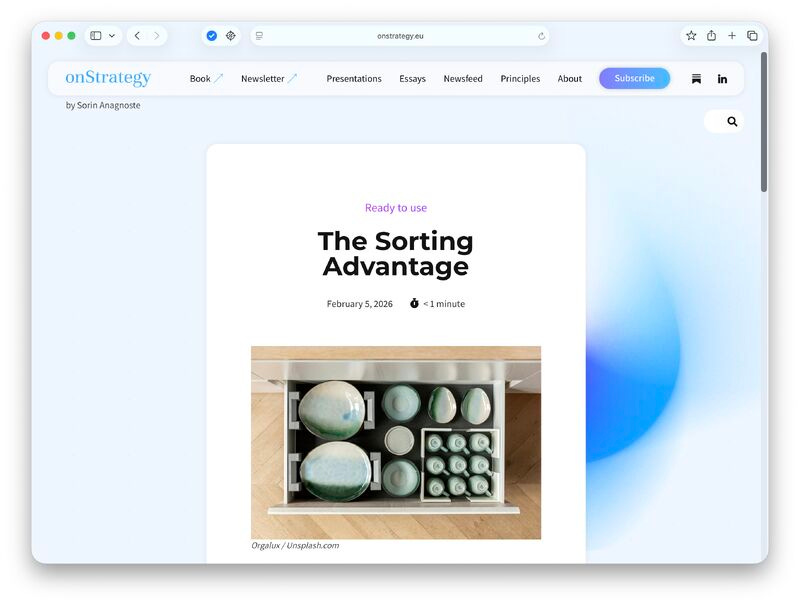Viewport: 800px width, 605px height.
Task: Click the onstrategy.eu address bar
Action: click(x=400, y=36)
